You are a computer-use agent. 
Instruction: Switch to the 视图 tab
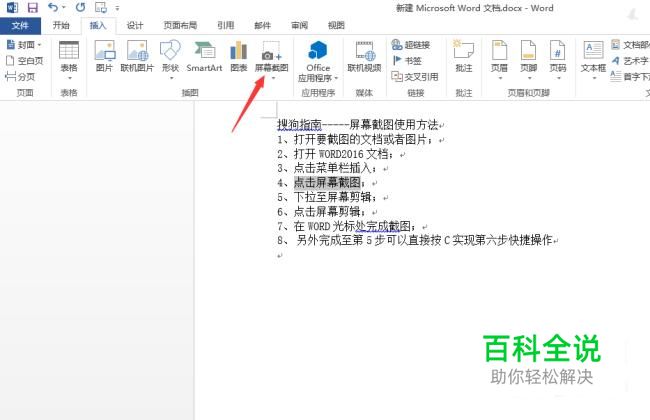click(336, 26)
